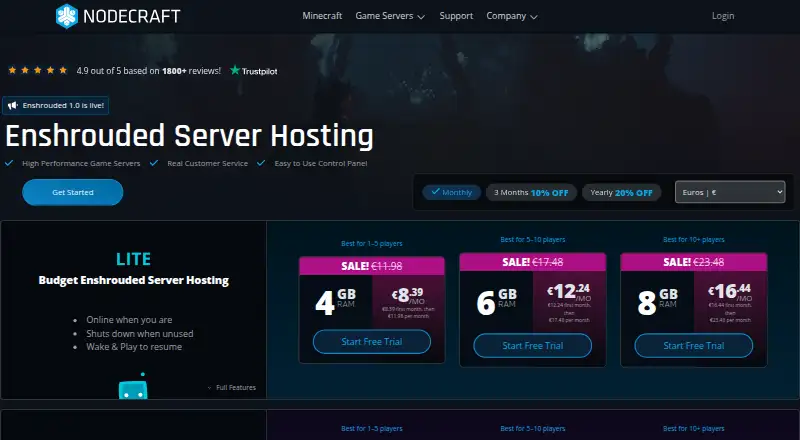The image size is (800, 440).
Task: Click the SALE! €23.48 banner
Action: [694, 262]
